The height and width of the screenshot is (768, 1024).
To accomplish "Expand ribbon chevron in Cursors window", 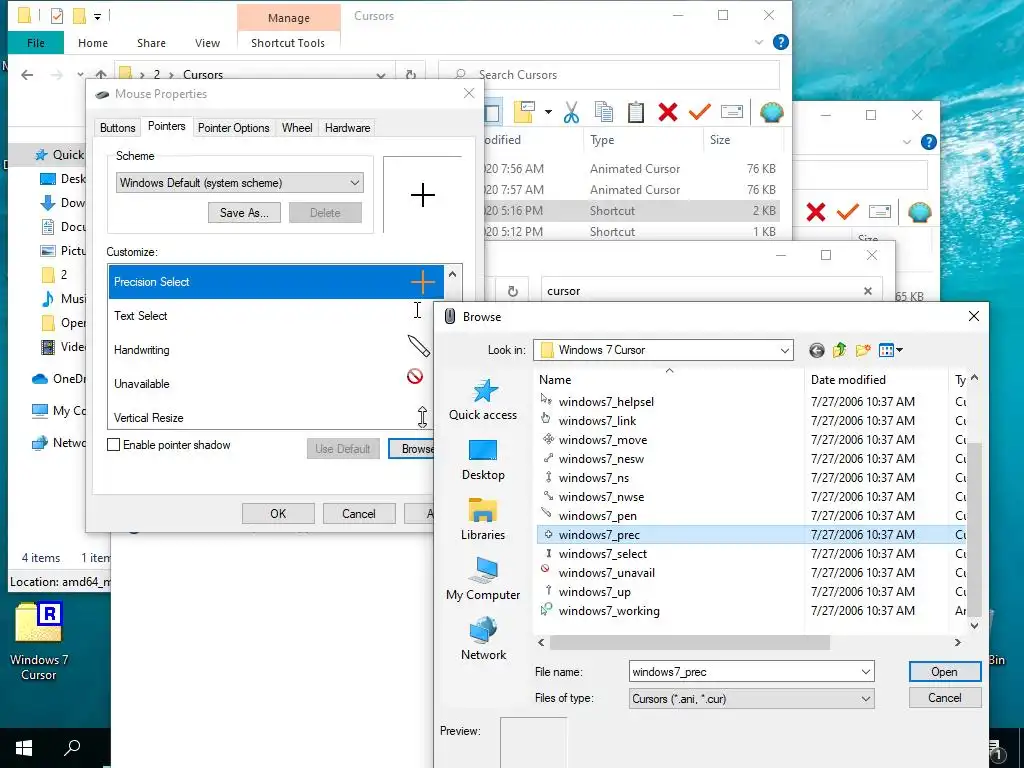I will tap(759, 42).
